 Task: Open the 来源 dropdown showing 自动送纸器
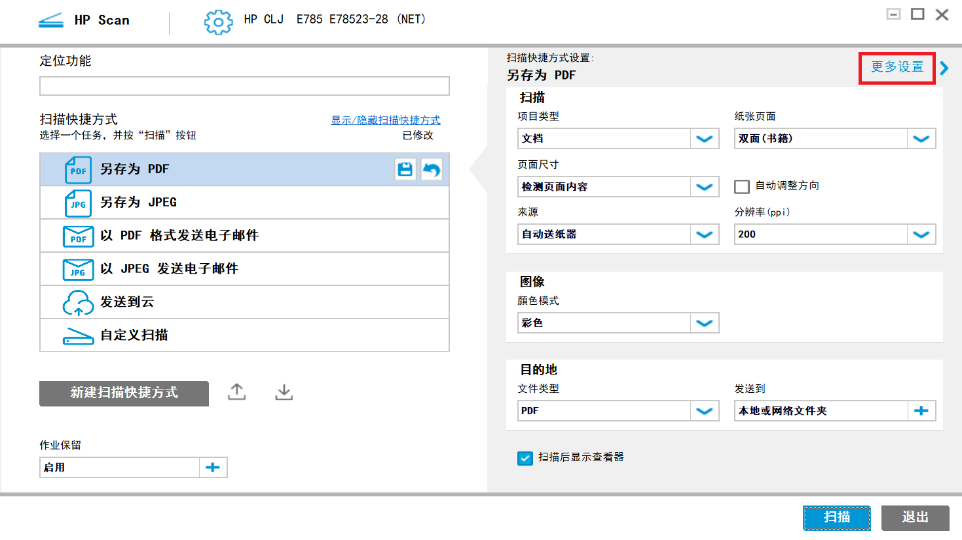click(618, 234)
